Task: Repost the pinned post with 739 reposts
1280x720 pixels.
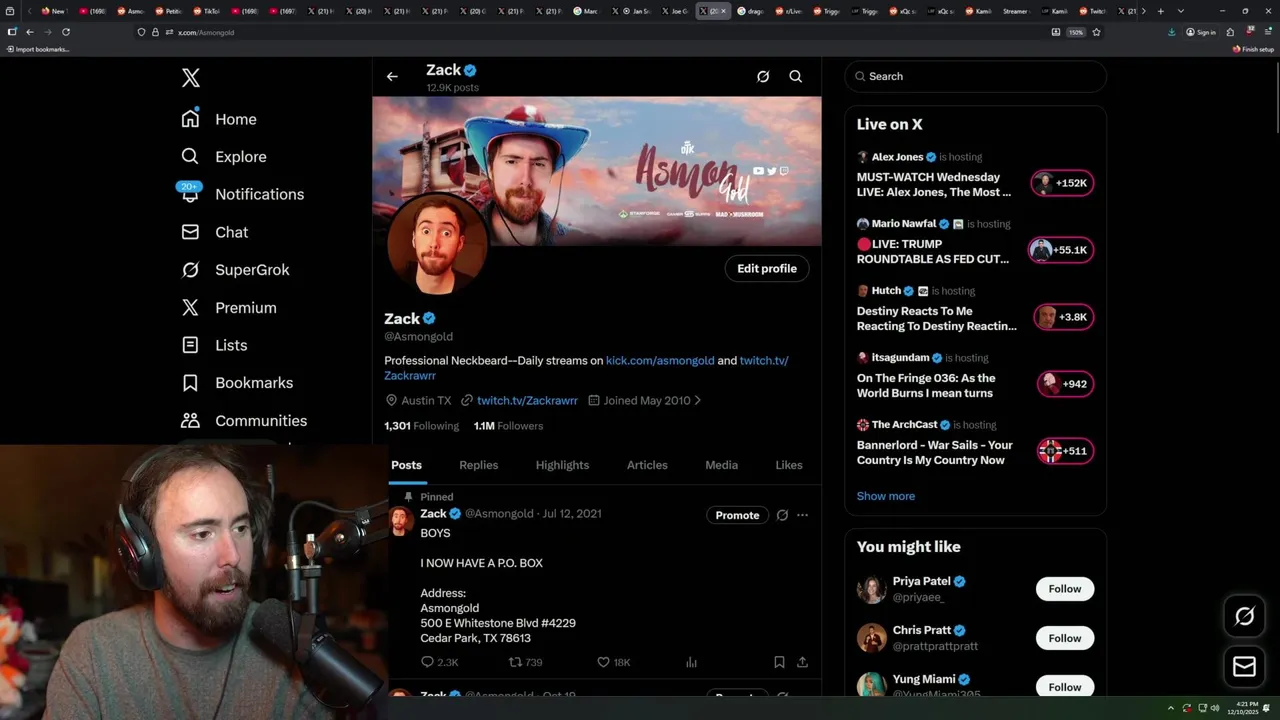Action: tap(526, 662)
